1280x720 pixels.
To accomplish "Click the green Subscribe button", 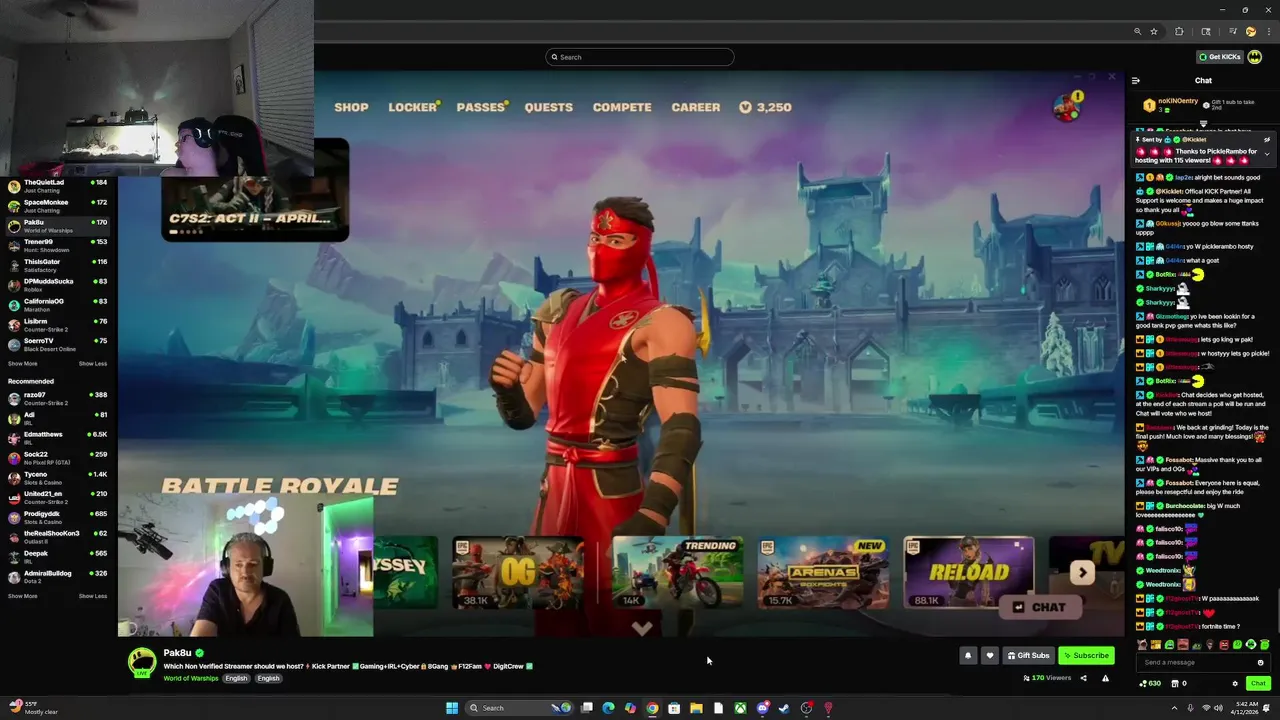I will (x=1086, y=656).
